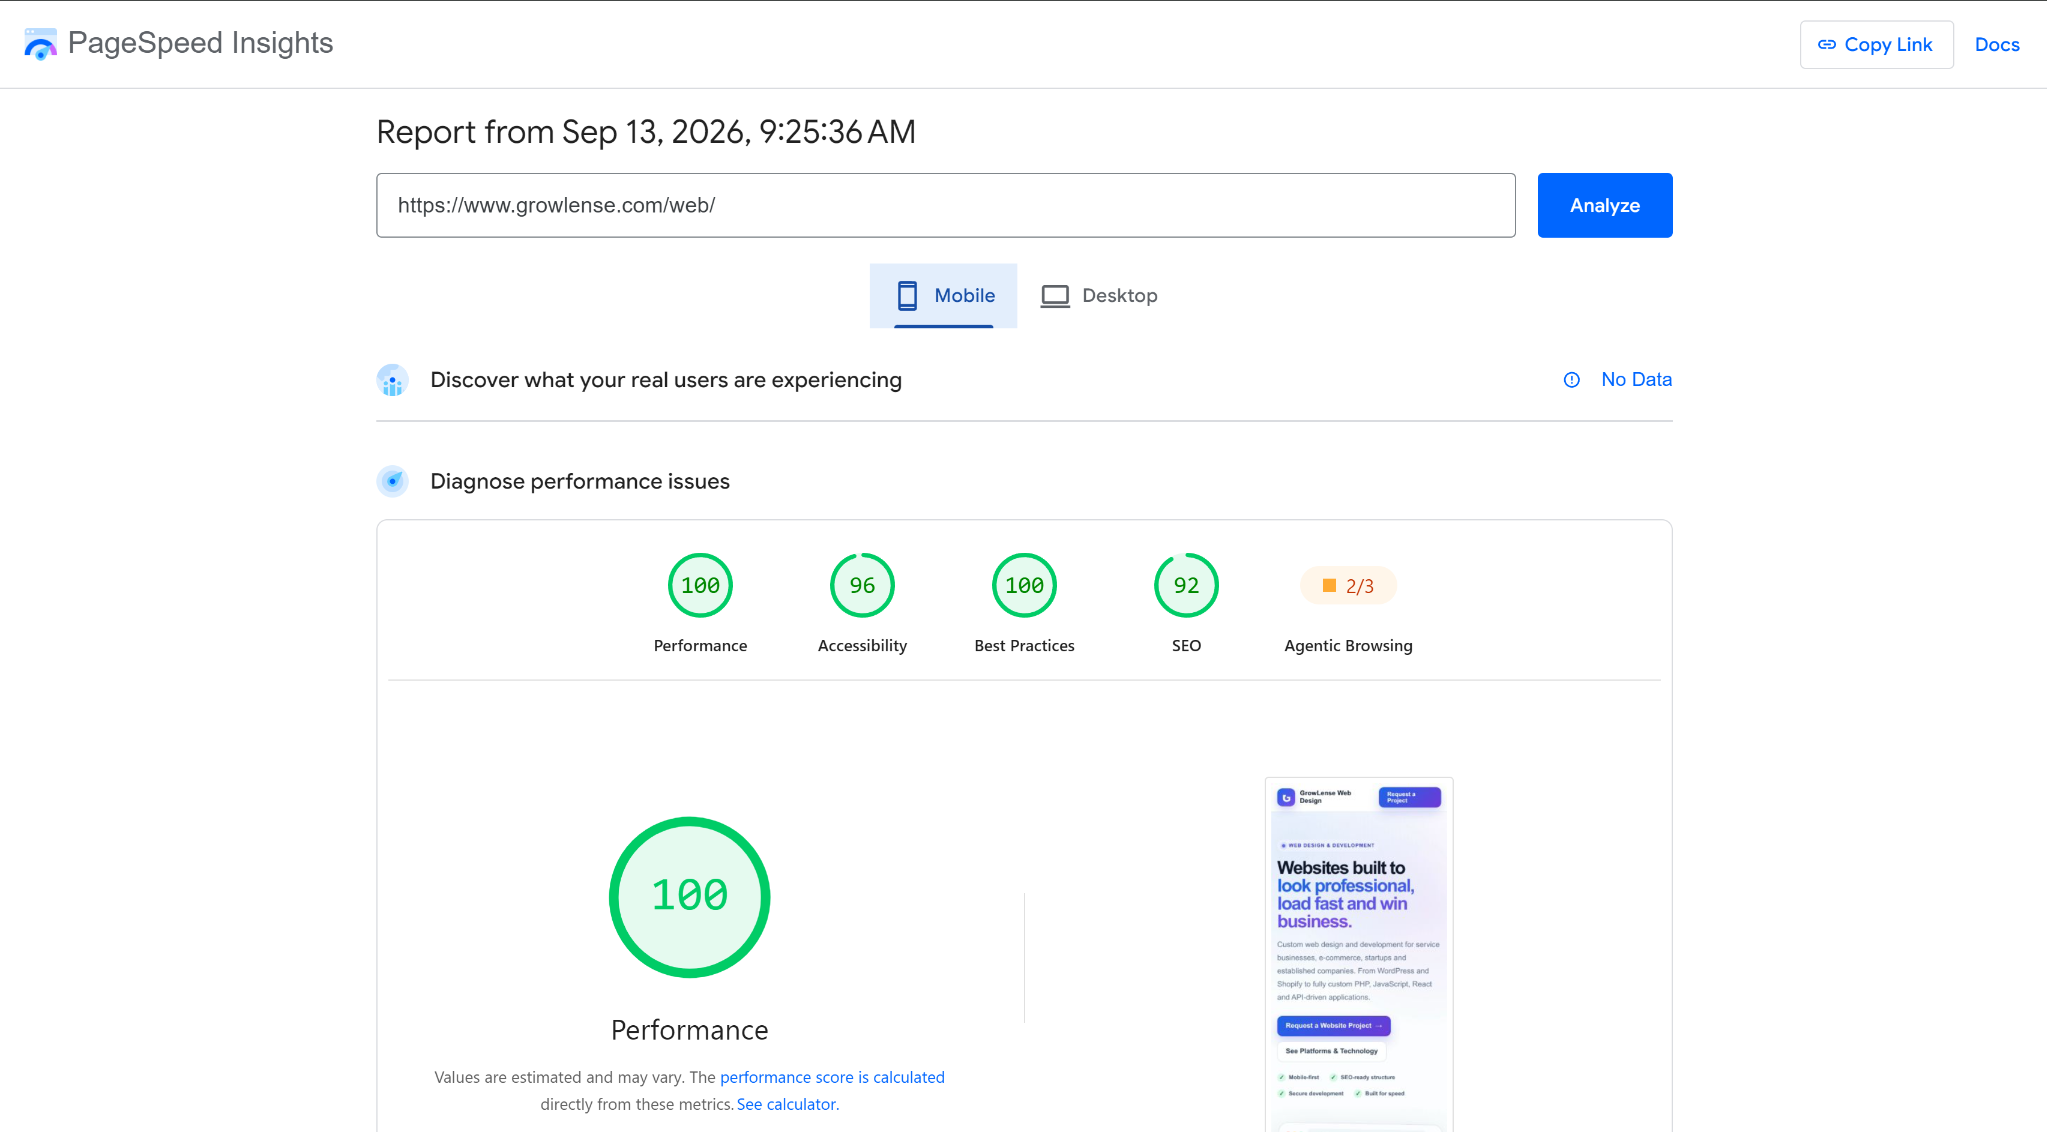Click the Copy Link button
The image size is (2047, 1132).
click(1876, 45)
